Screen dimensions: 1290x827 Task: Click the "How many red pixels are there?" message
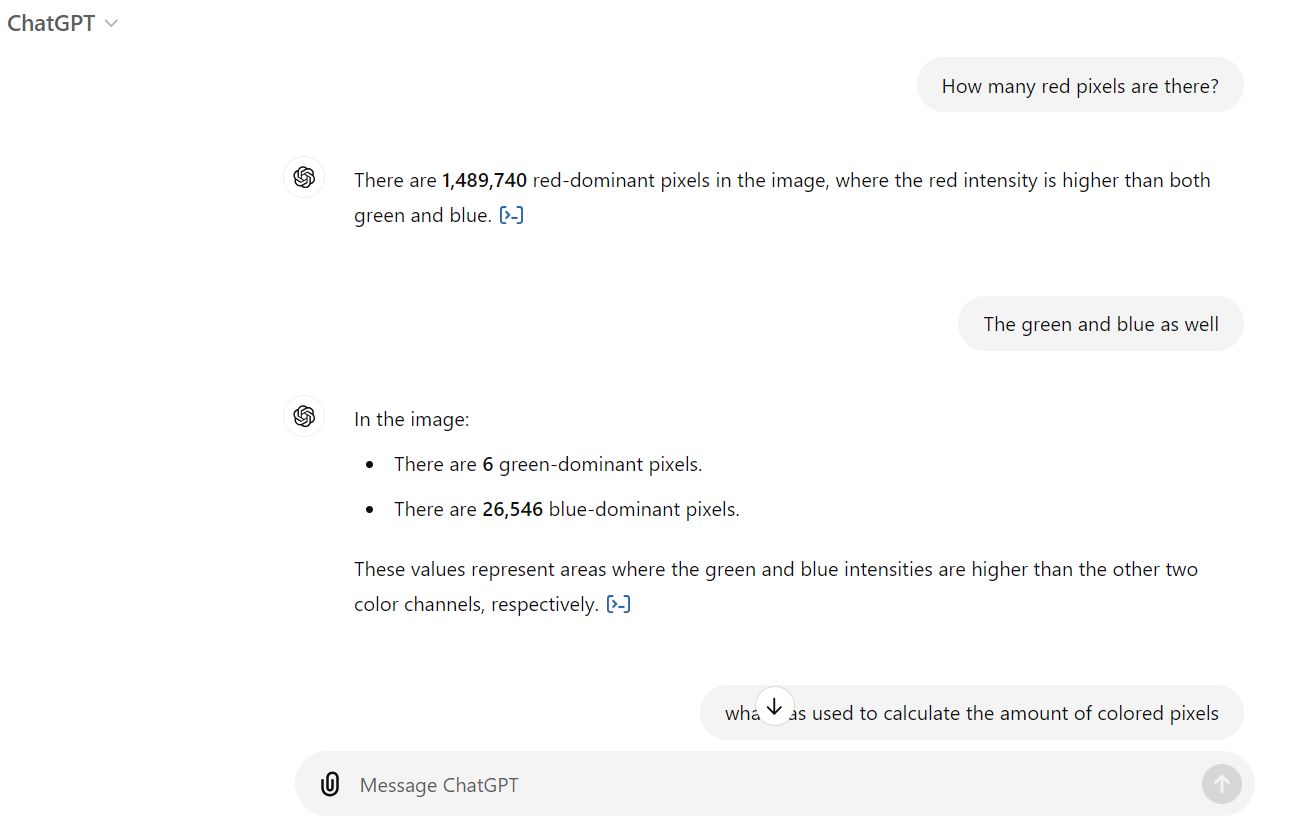(1080, 86)
